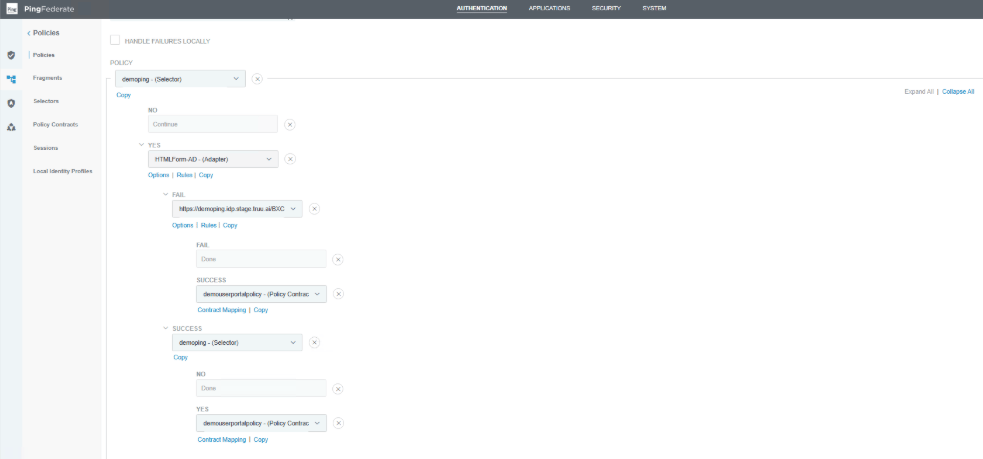Click Options under HTMLForm-AD Adapter

pos(159,175)
